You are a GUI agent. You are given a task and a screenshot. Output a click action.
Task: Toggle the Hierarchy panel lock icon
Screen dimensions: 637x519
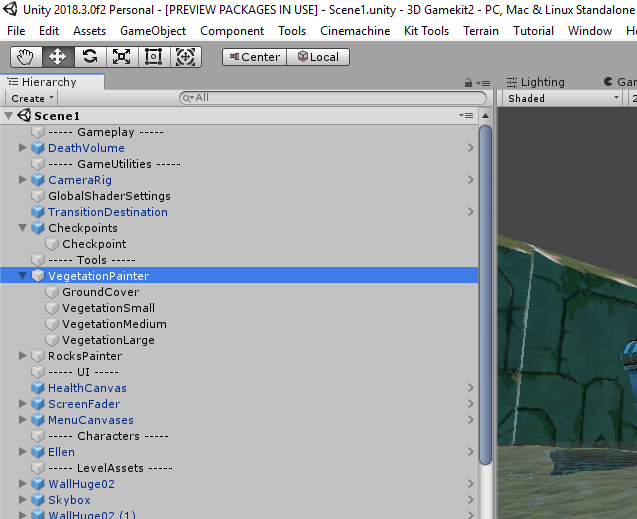point(468,83)
